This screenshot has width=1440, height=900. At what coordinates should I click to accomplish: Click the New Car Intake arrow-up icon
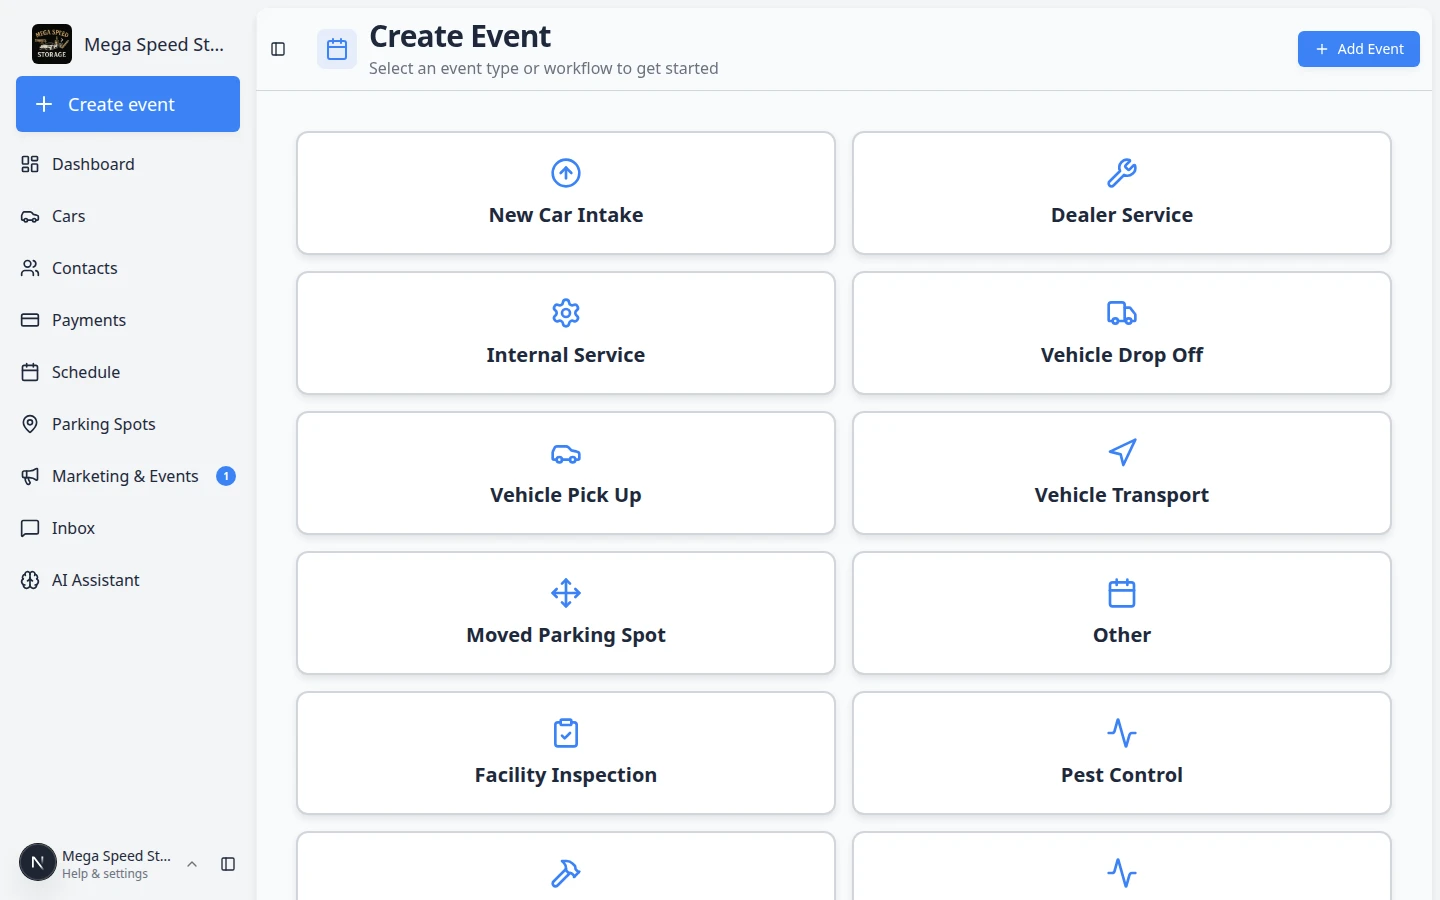[566, 173]
